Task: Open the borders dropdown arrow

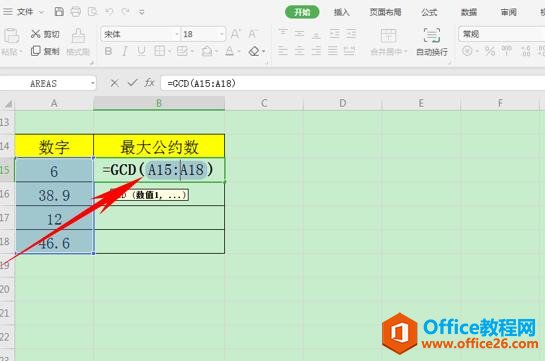Action: (169, 52)
